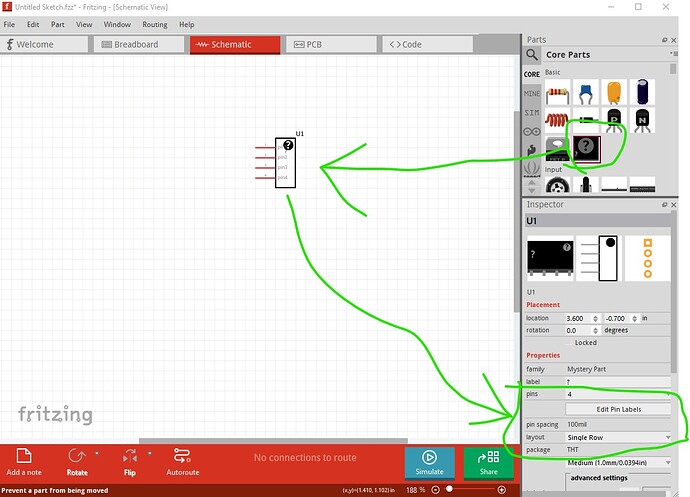Switch to the Welcome tab
The width and height of the screenshot is (690, 497).
(44, 44)
